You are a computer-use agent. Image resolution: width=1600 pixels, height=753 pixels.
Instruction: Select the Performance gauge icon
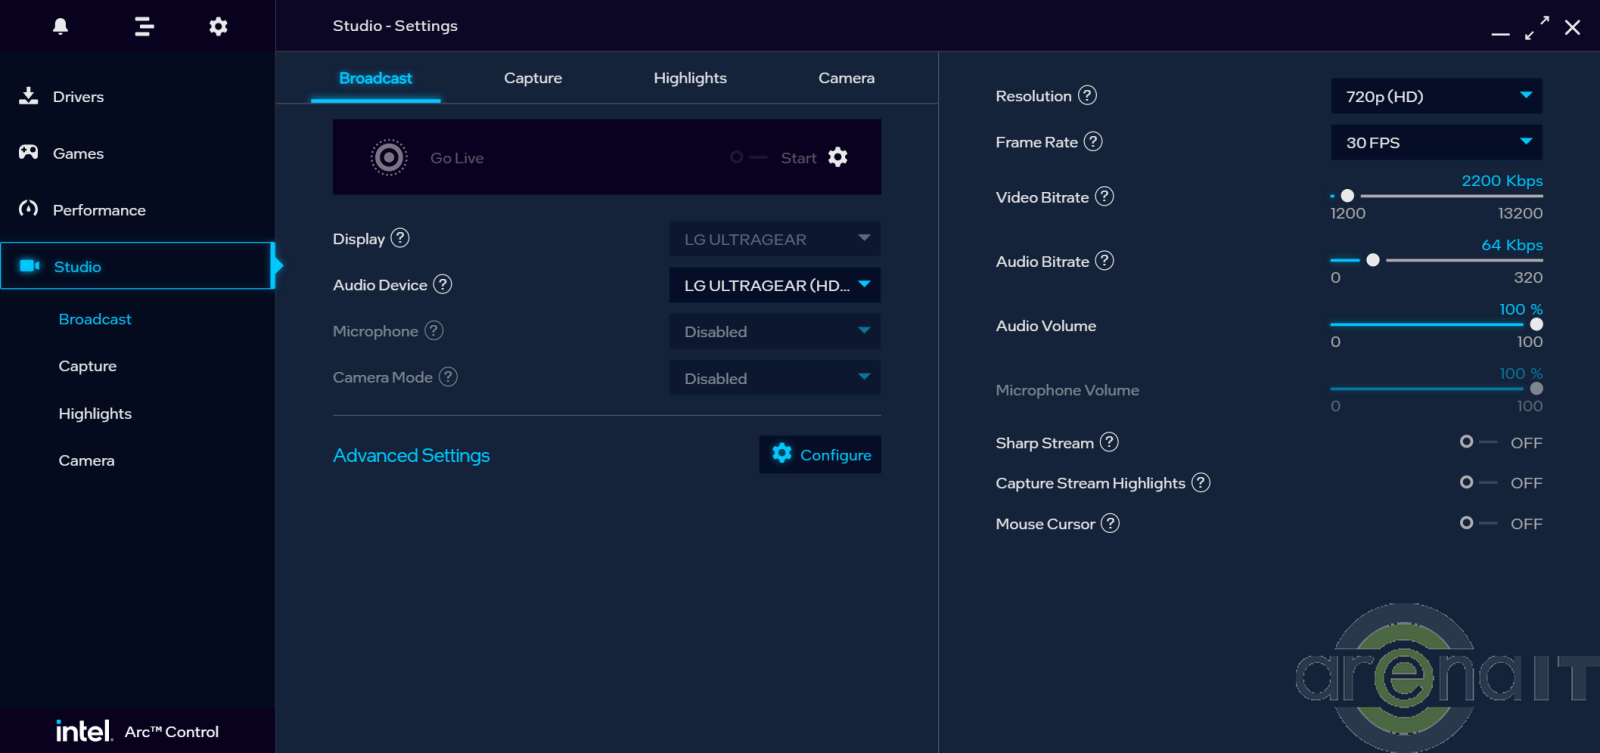coord(28,209)
